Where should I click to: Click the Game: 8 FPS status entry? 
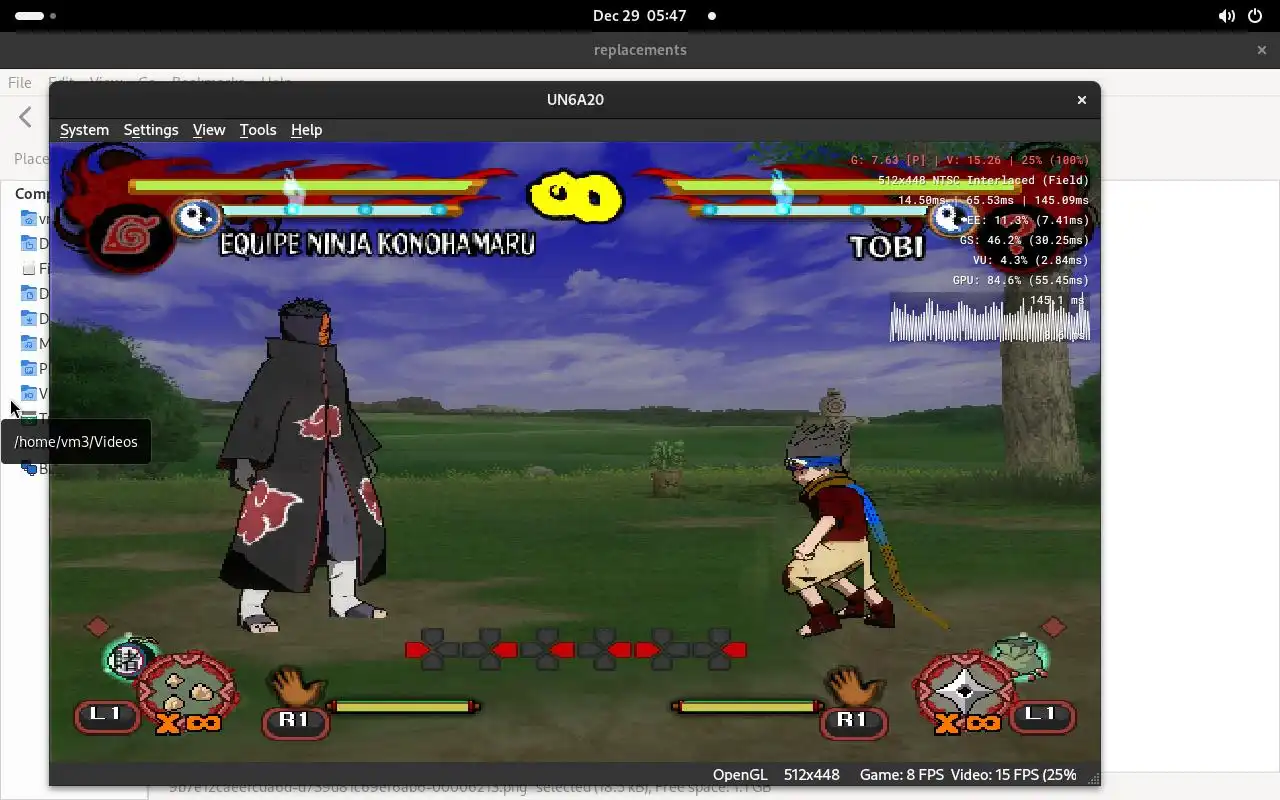pyautogui.click(x=902, y=775)
